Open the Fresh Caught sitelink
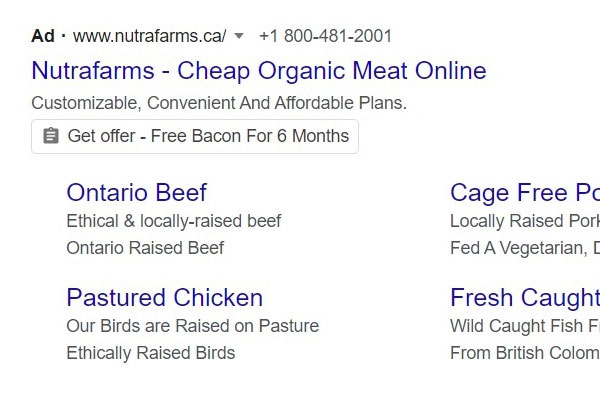 click(524, 298)
